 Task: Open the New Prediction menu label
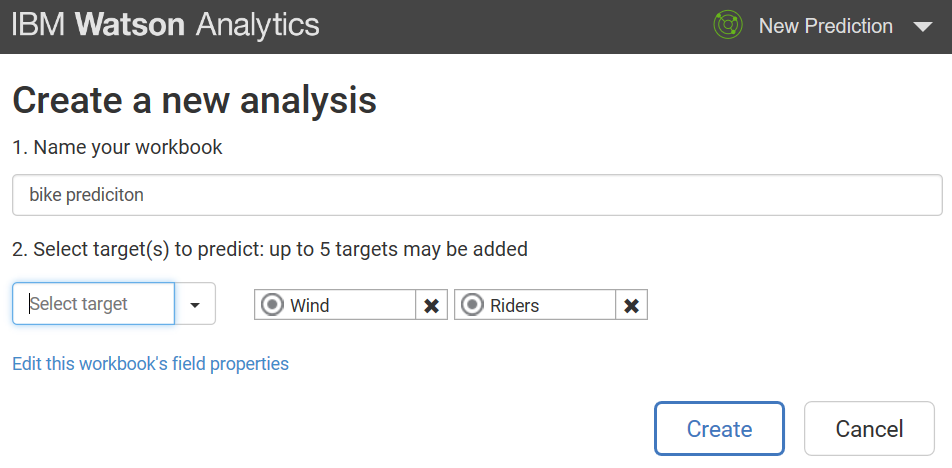825,27
